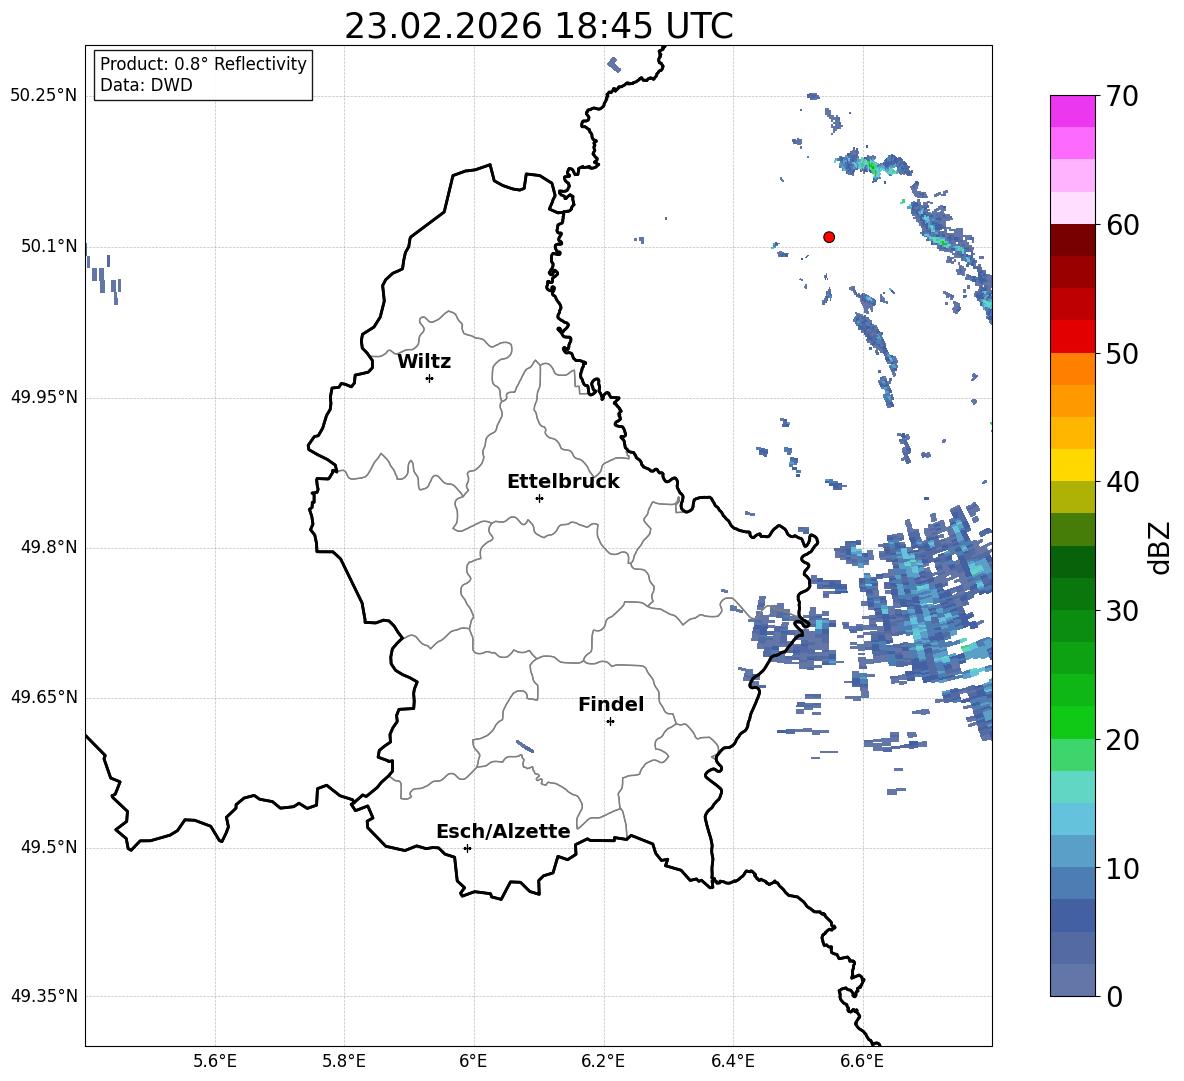Screen dimensions: 1184x1081
Task: Click the 'Product: 0.8° Reflectivity' text
Action: (203, 64)
